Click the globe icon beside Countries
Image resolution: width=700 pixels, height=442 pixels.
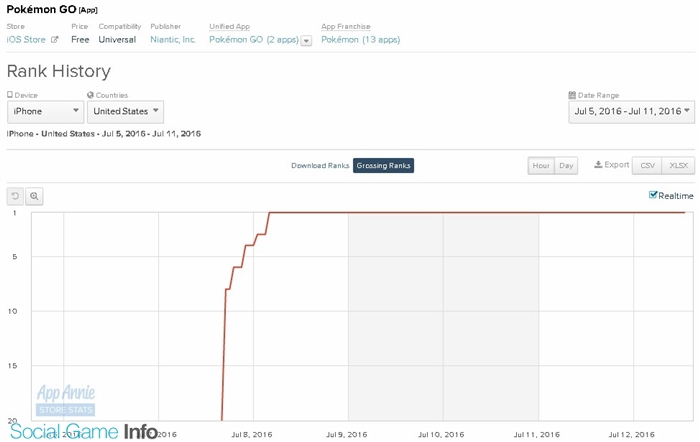90,95
